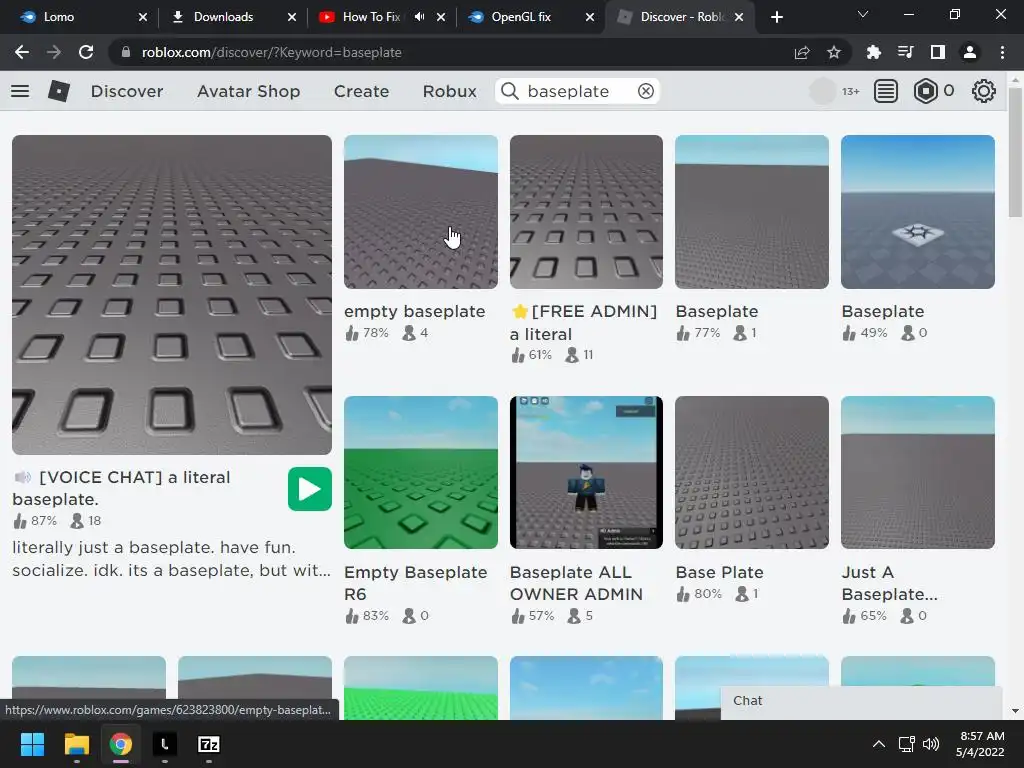Clear the baseplate search text
The image size is (1024, 768).
[x=645, y=91]
